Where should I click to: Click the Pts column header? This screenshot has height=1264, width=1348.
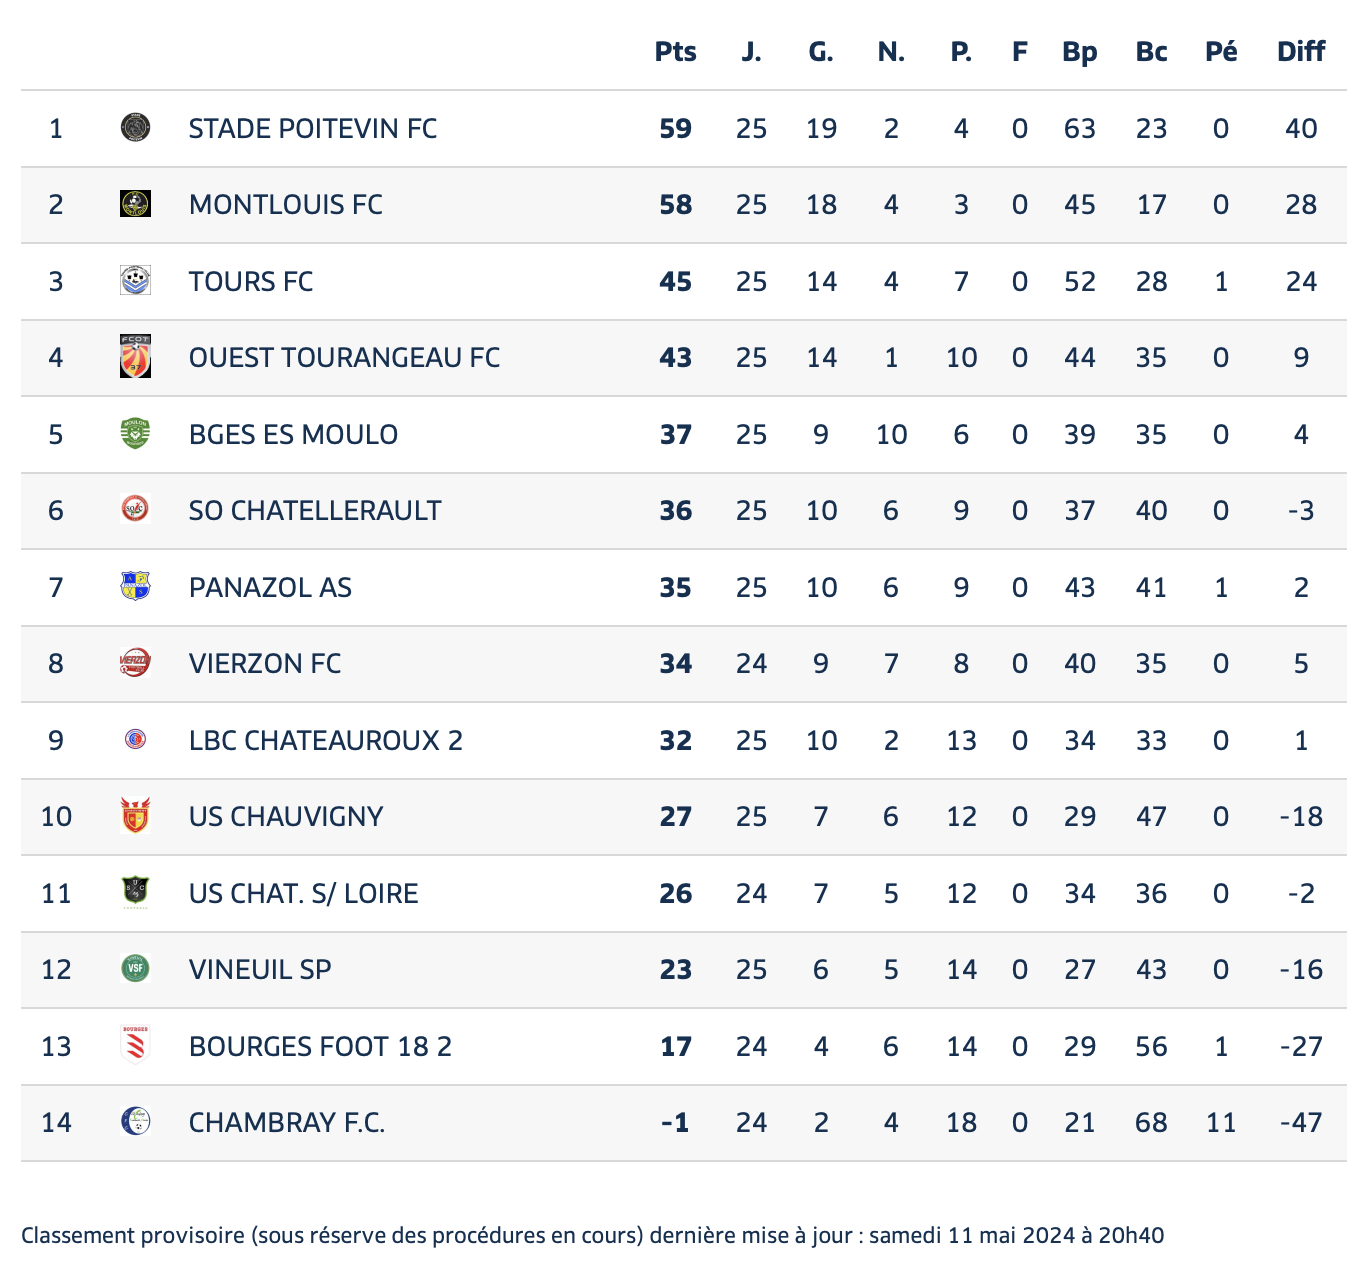676,52
